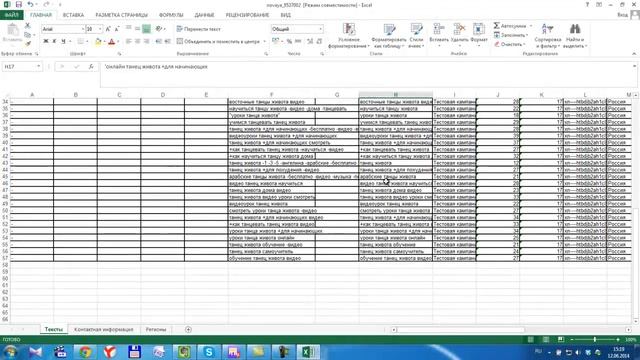This screenshot has width=640, height=360.
Task: Expand the merge and center options arrow
Action: 264,41
